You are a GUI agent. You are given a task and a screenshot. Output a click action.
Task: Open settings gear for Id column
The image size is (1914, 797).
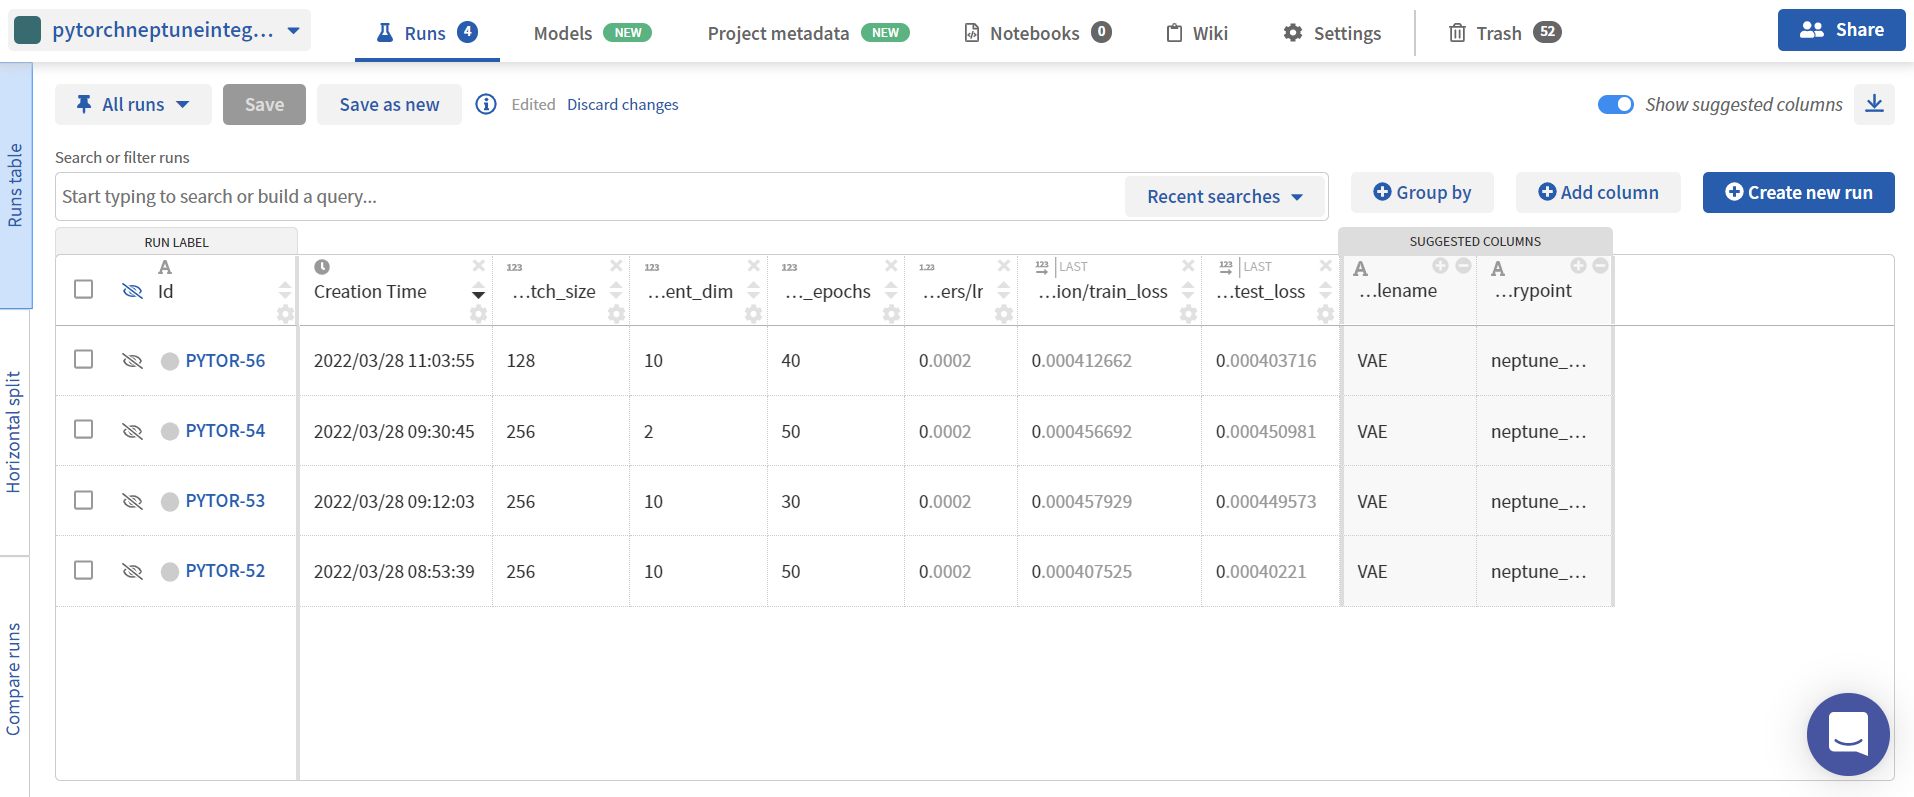(285, 314)
